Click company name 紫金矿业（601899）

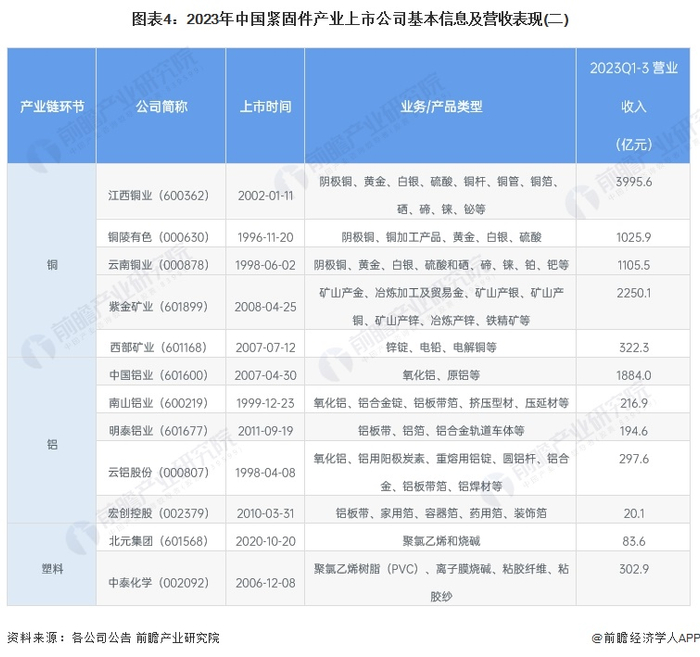click(158, 307)
